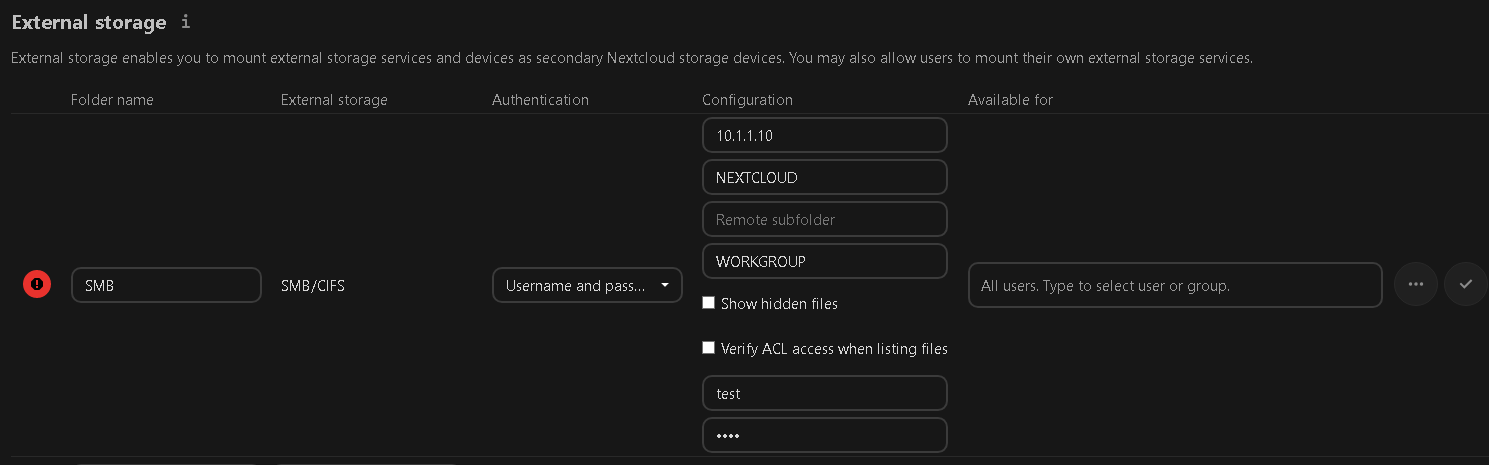The image size is (1489, 465).
Task: Open the Username and password authentication dropdown
Action: (587, 285)
